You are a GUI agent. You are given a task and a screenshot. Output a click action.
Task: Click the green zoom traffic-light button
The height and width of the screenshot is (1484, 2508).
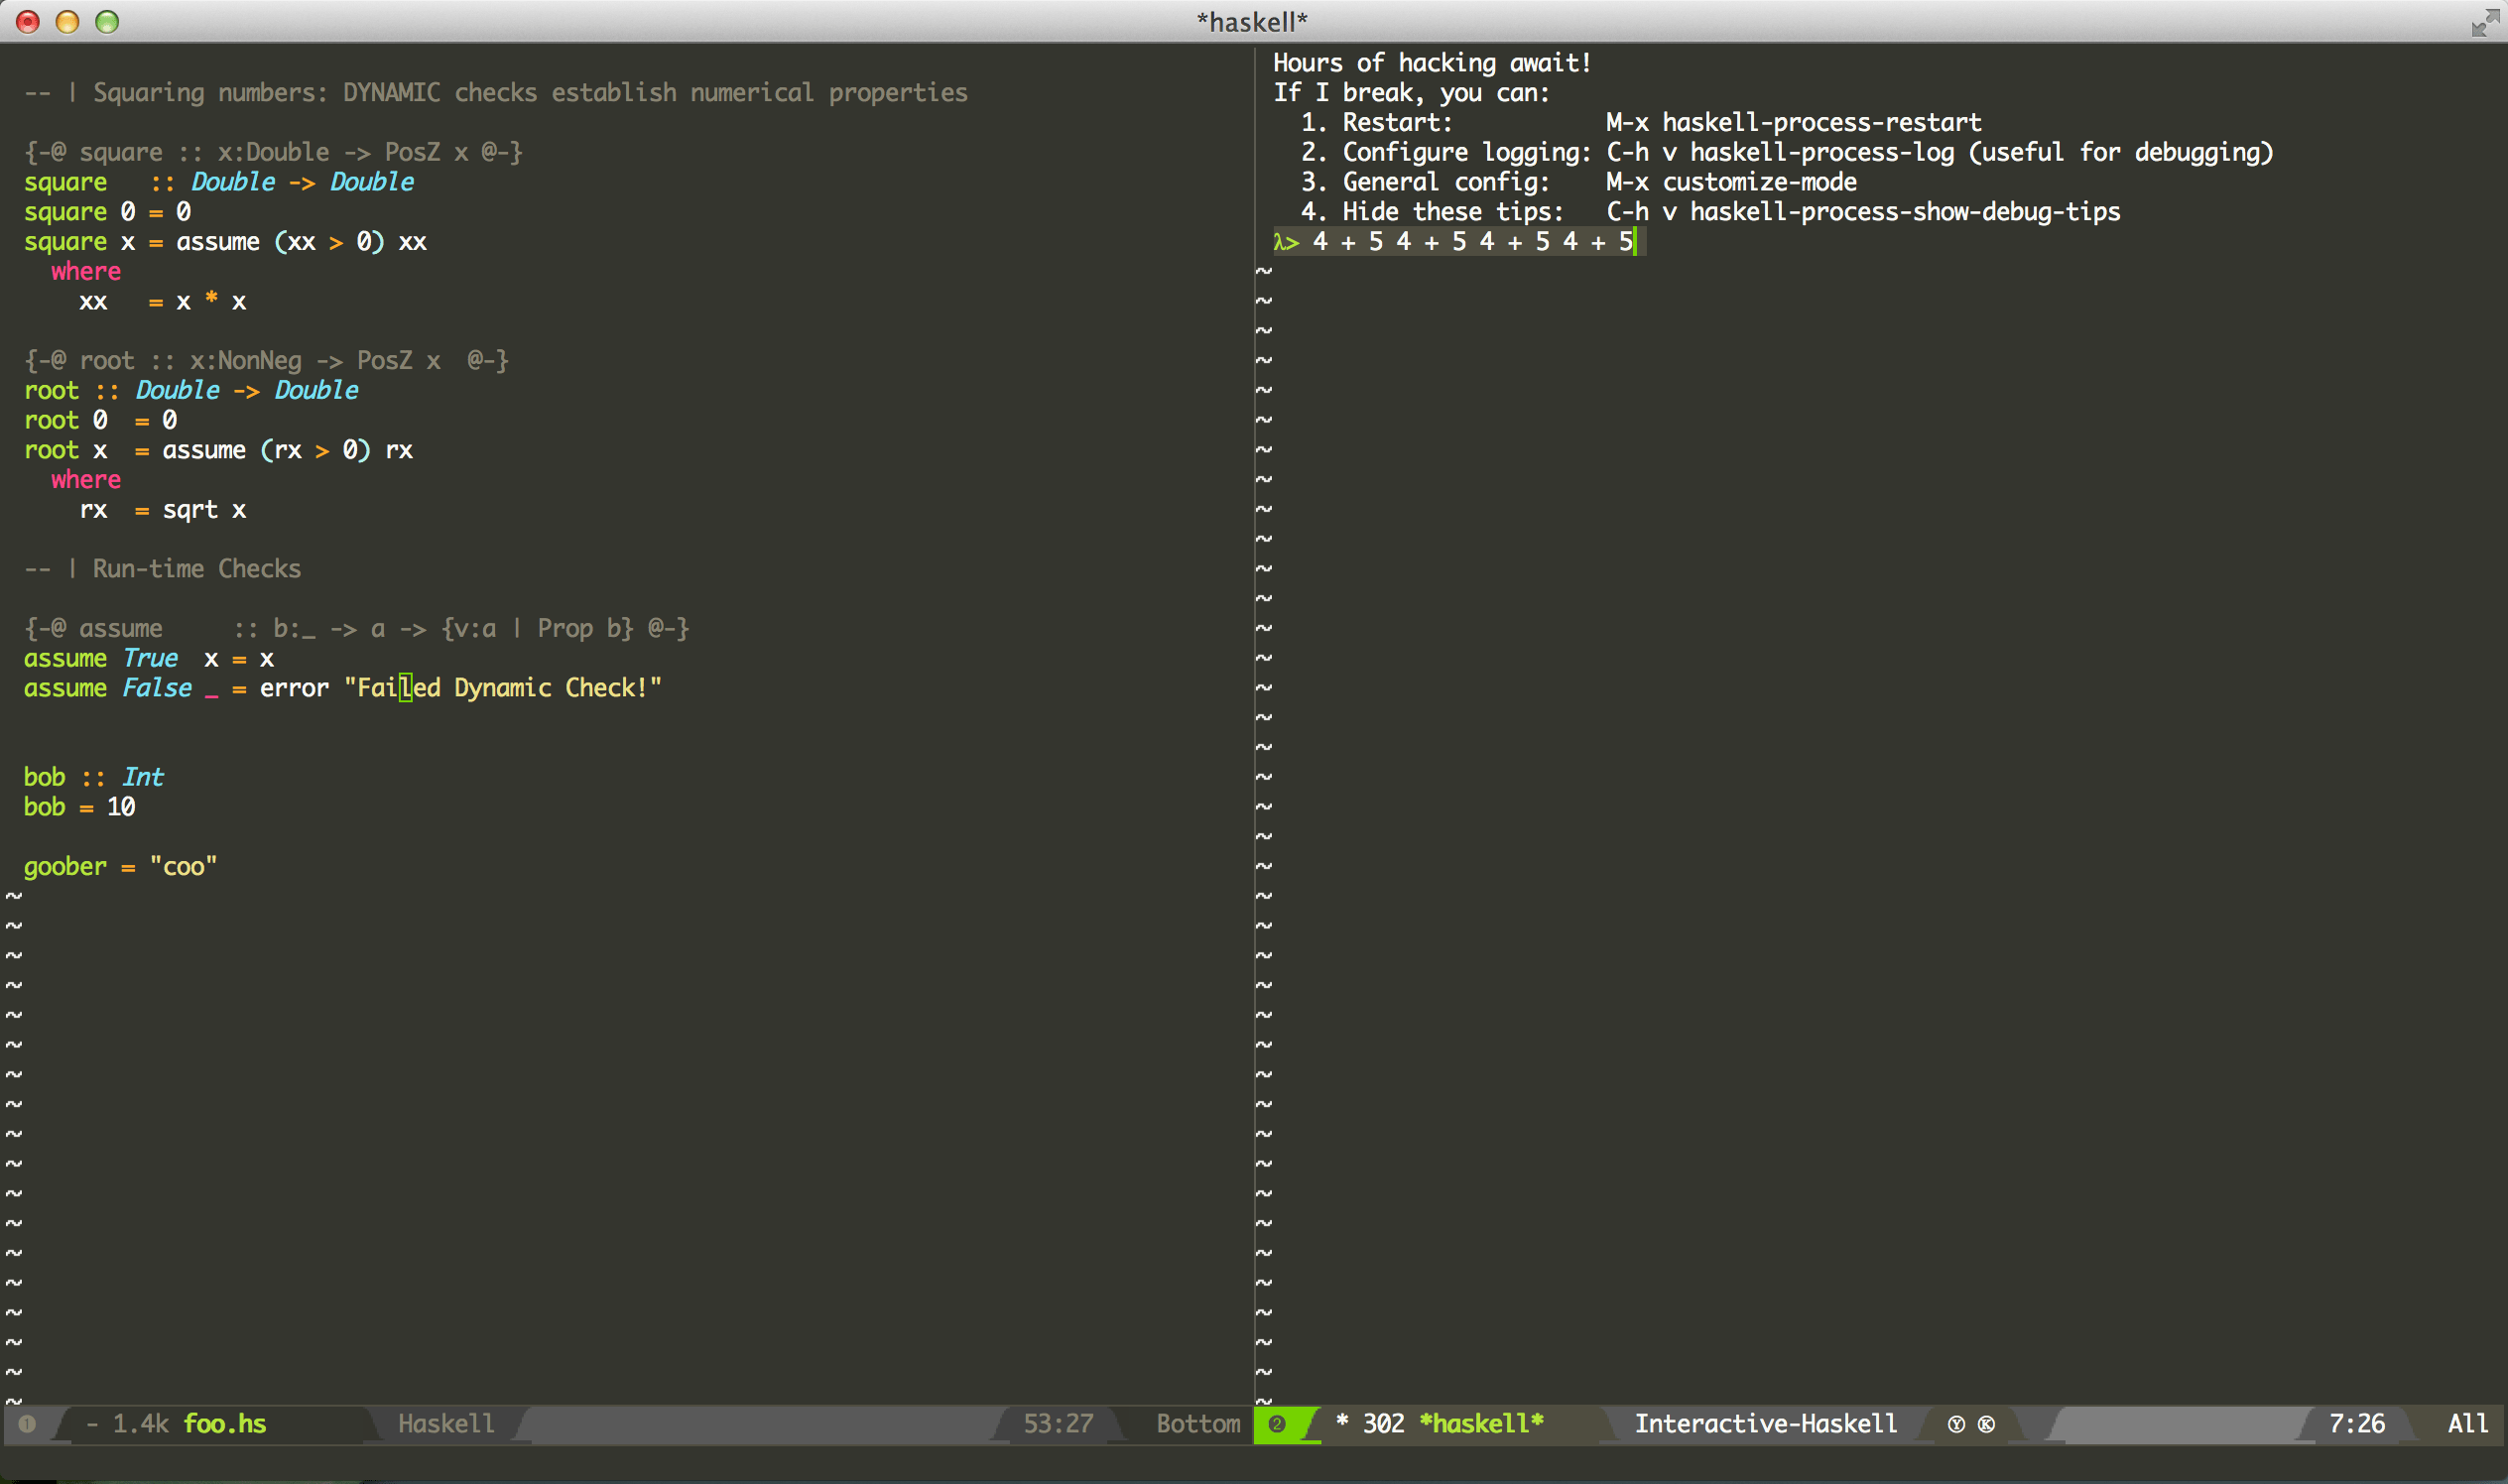click(x=107, y=21)
